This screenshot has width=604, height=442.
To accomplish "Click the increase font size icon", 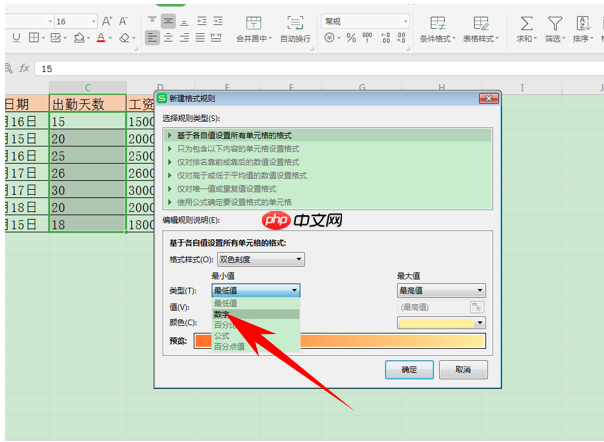I will (x=106, y=21).
